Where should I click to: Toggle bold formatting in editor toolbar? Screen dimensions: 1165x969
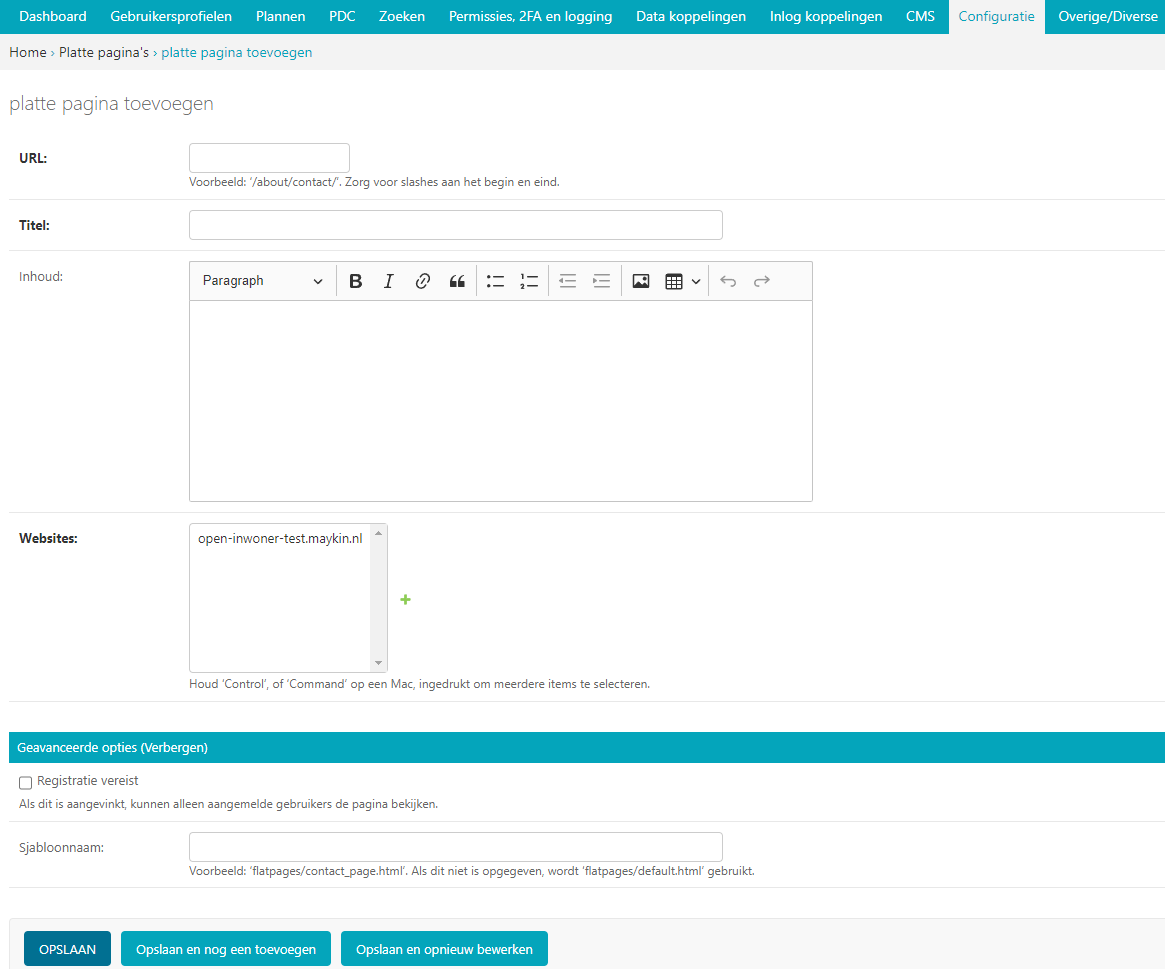(355, 282)
